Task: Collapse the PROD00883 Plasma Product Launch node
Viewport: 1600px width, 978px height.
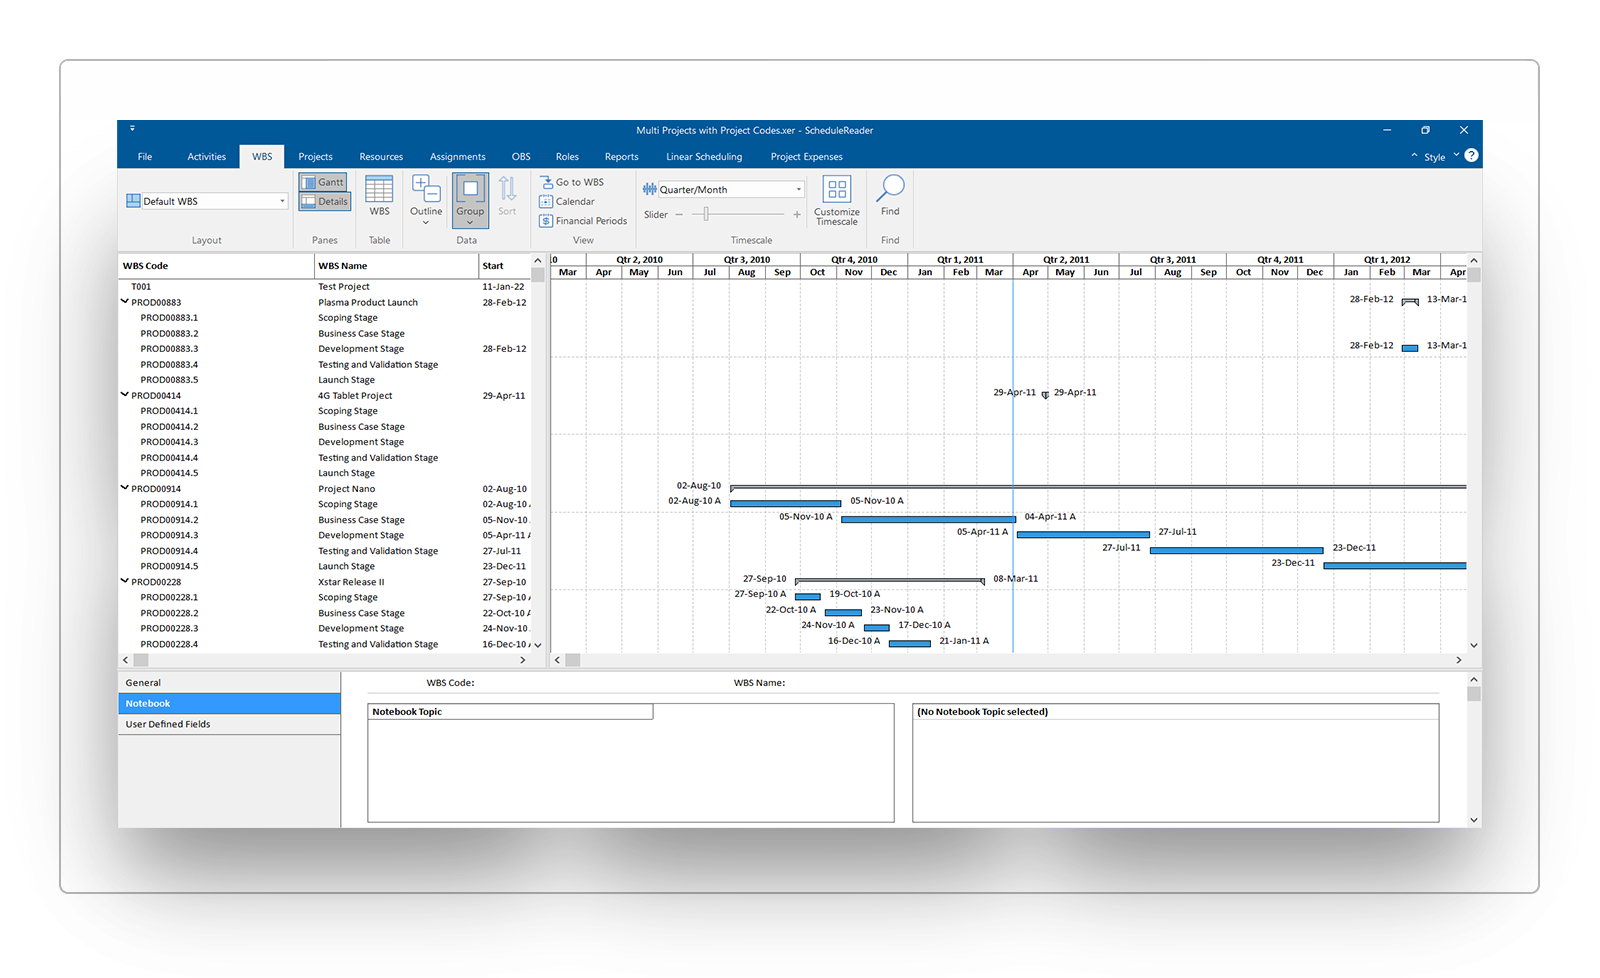Action: [124, 302]
